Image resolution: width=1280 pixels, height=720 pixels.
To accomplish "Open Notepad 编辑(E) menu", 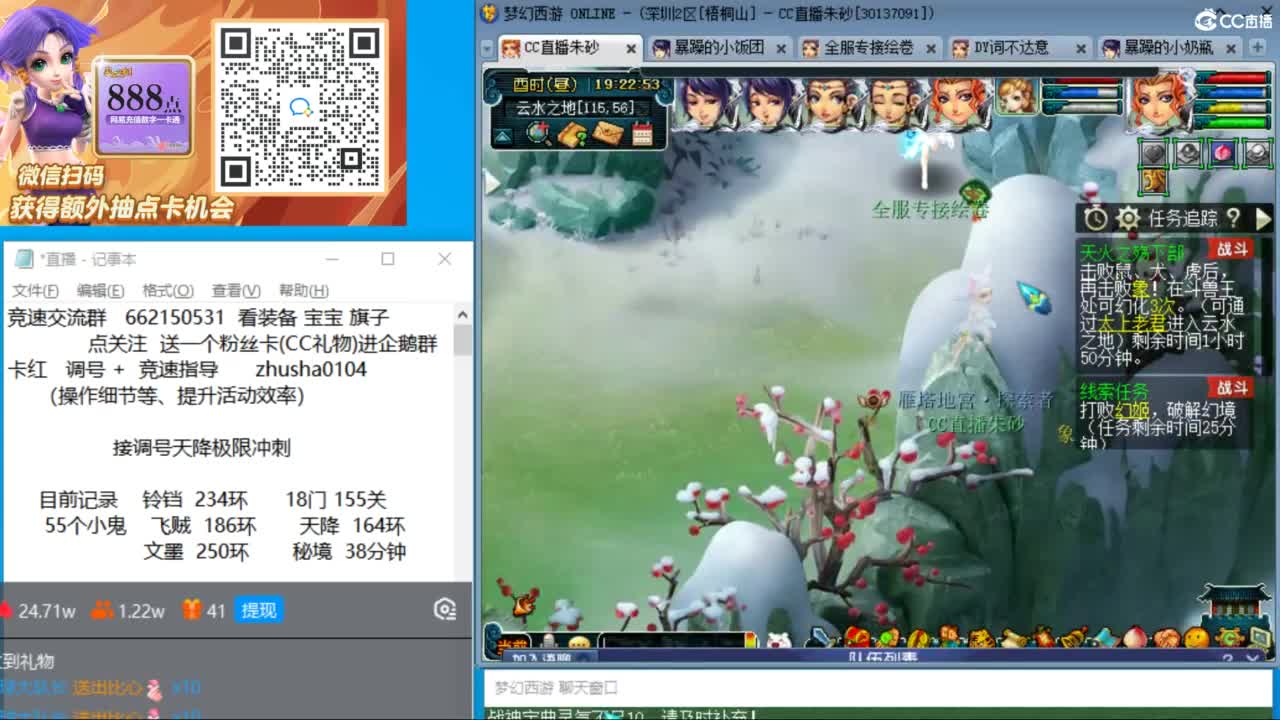I will coord(100,290).
